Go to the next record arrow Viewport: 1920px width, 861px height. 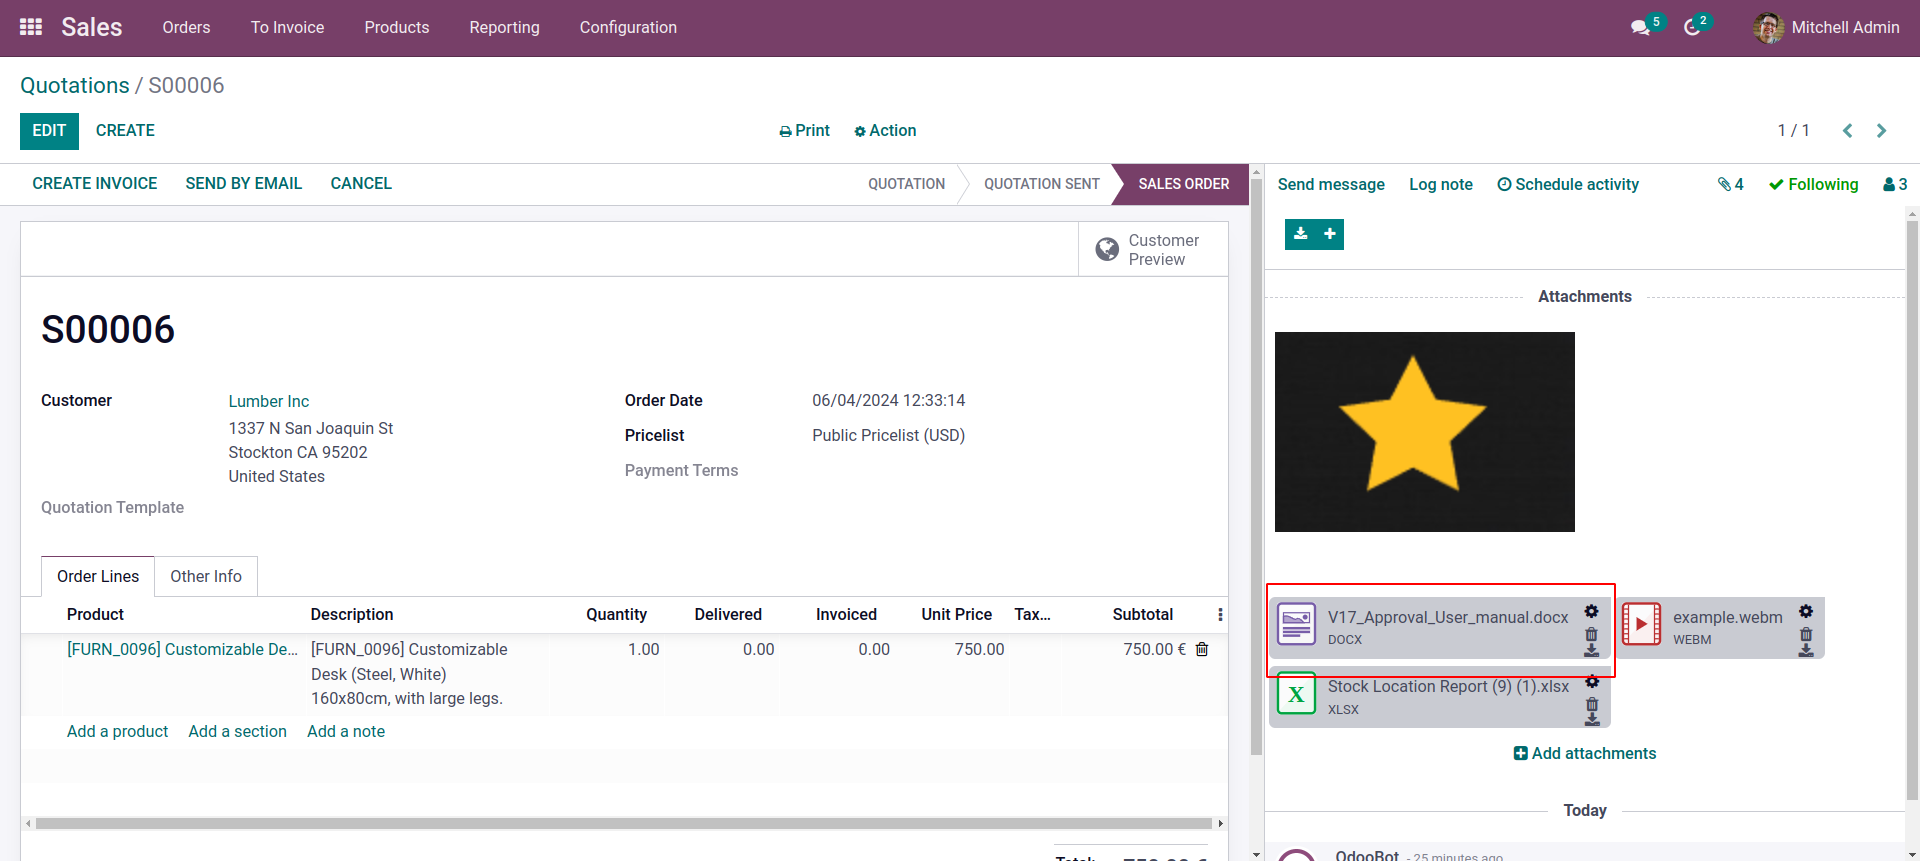click(1881, 130)
